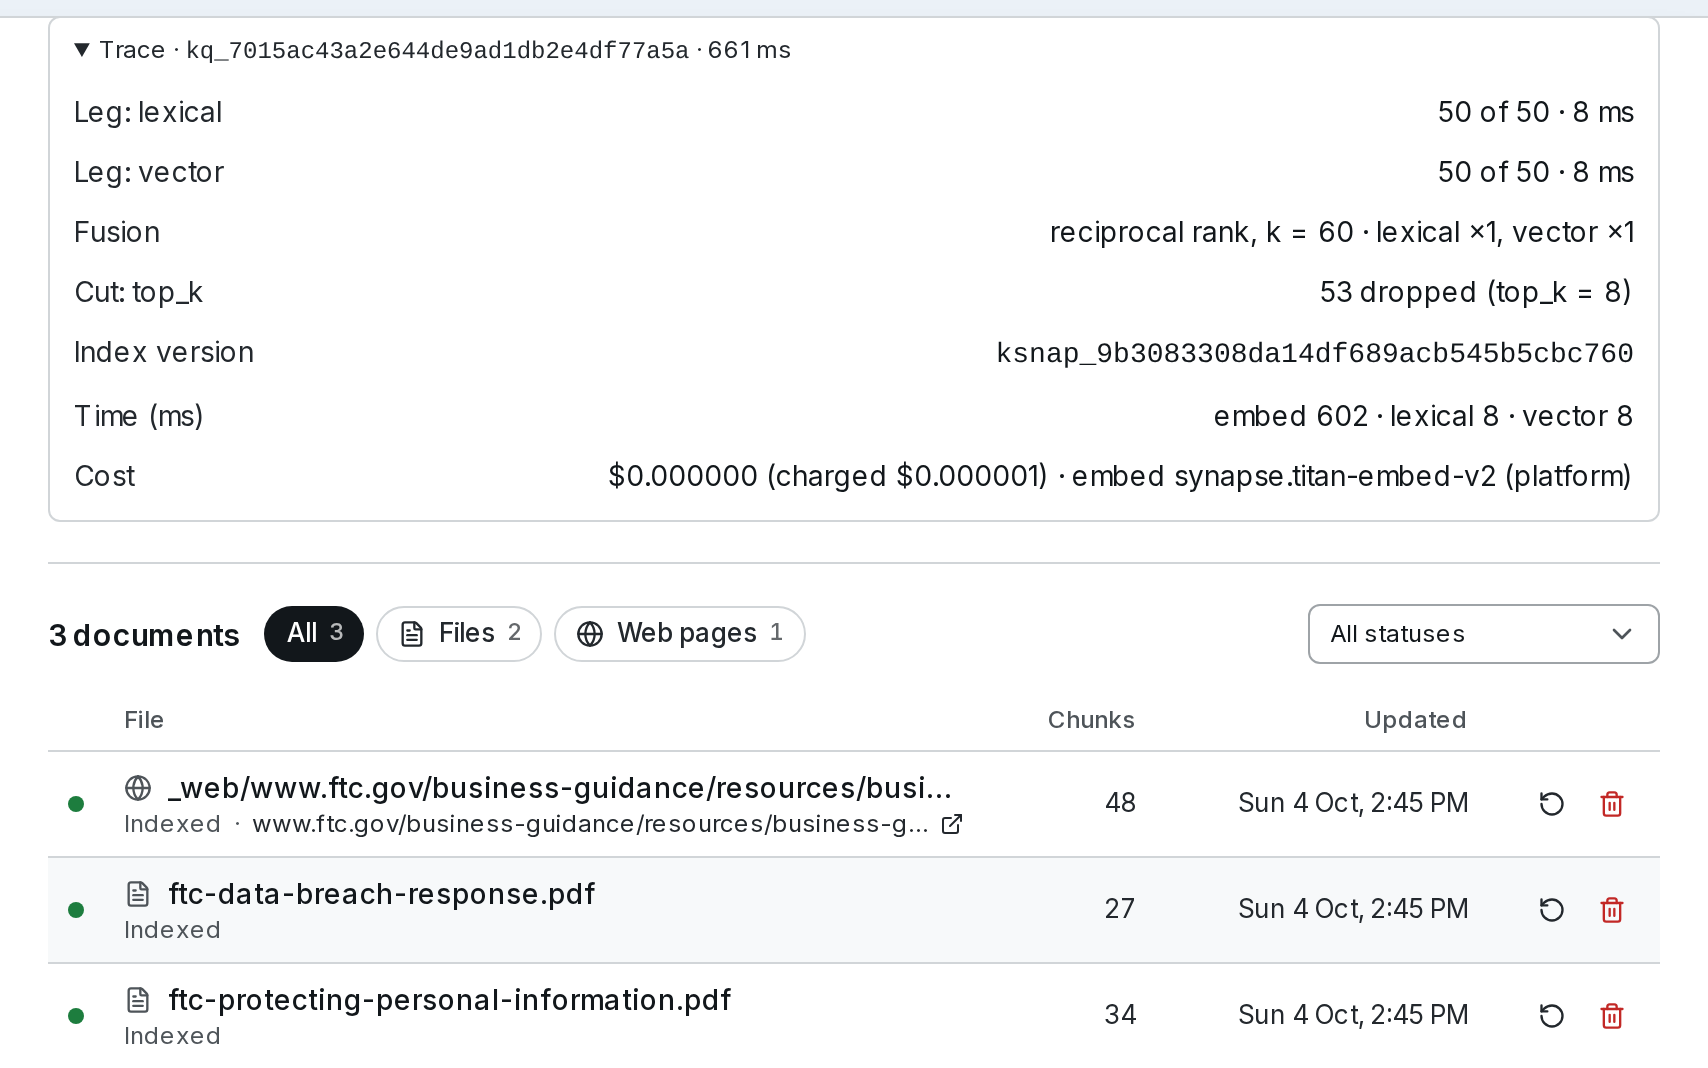Open the All statuses dropdown

pyautogui.click(x=1483, y=634)
